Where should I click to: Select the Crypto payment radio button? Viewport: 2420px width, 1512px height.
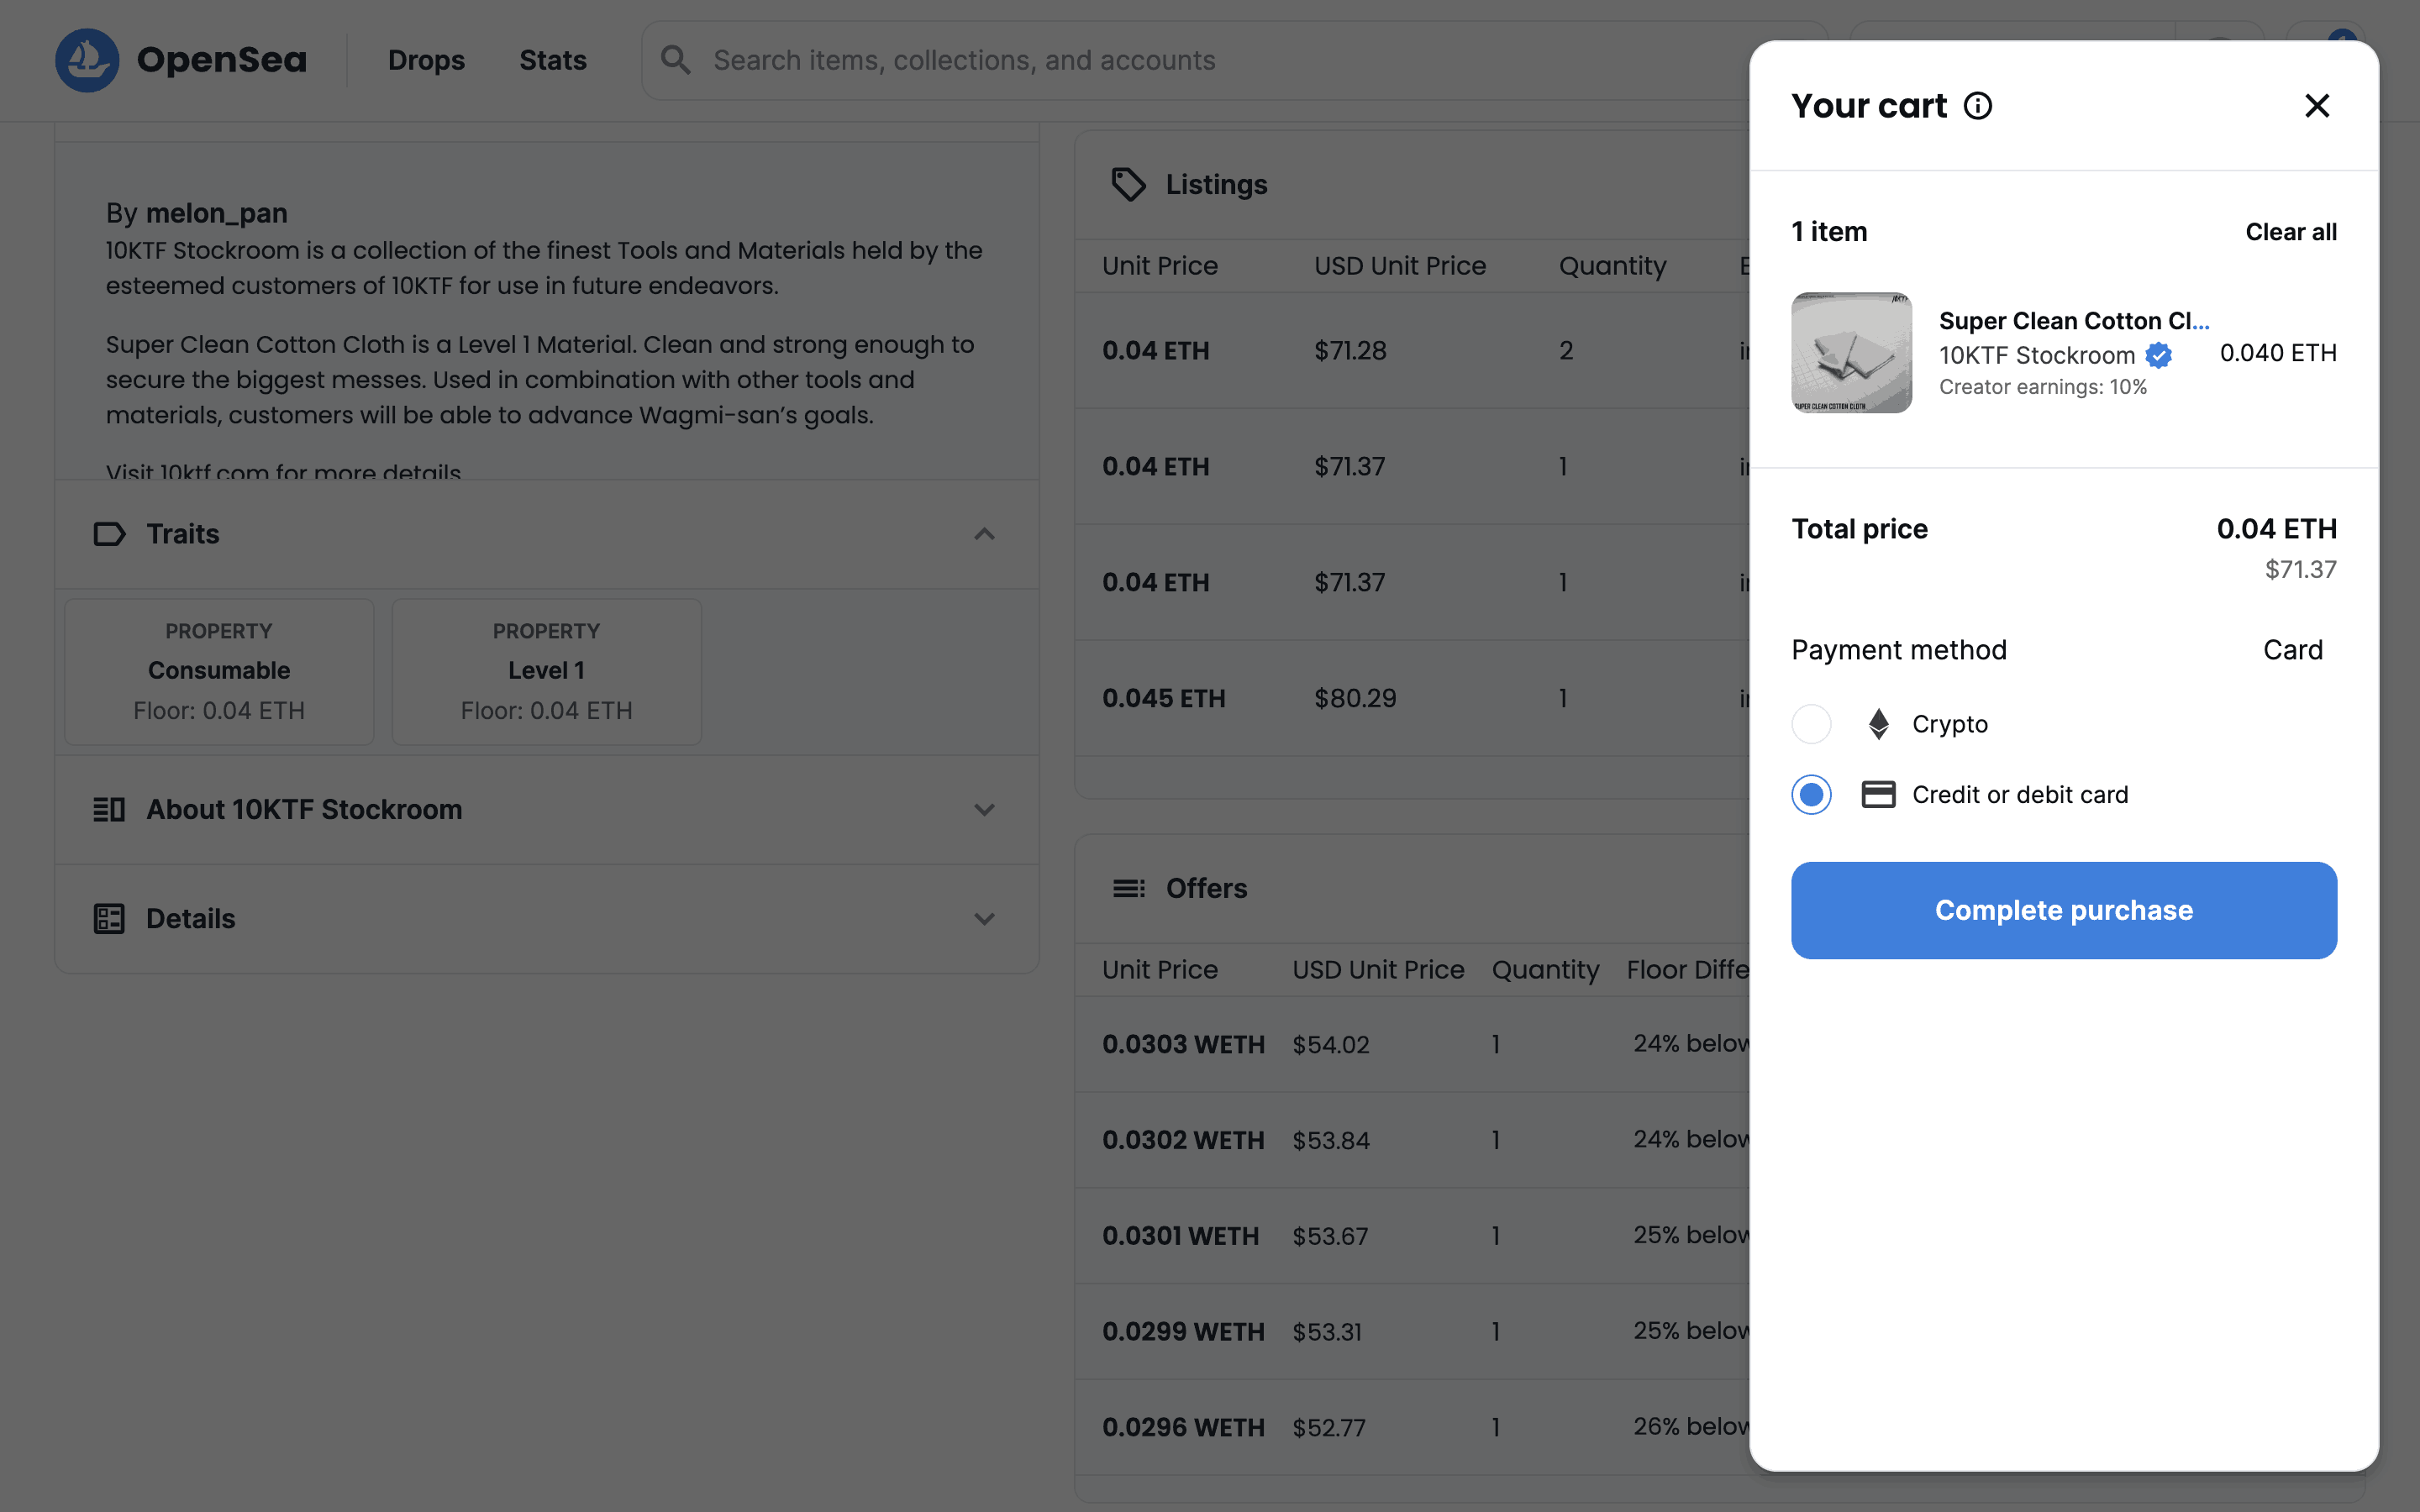(1811, 724)
